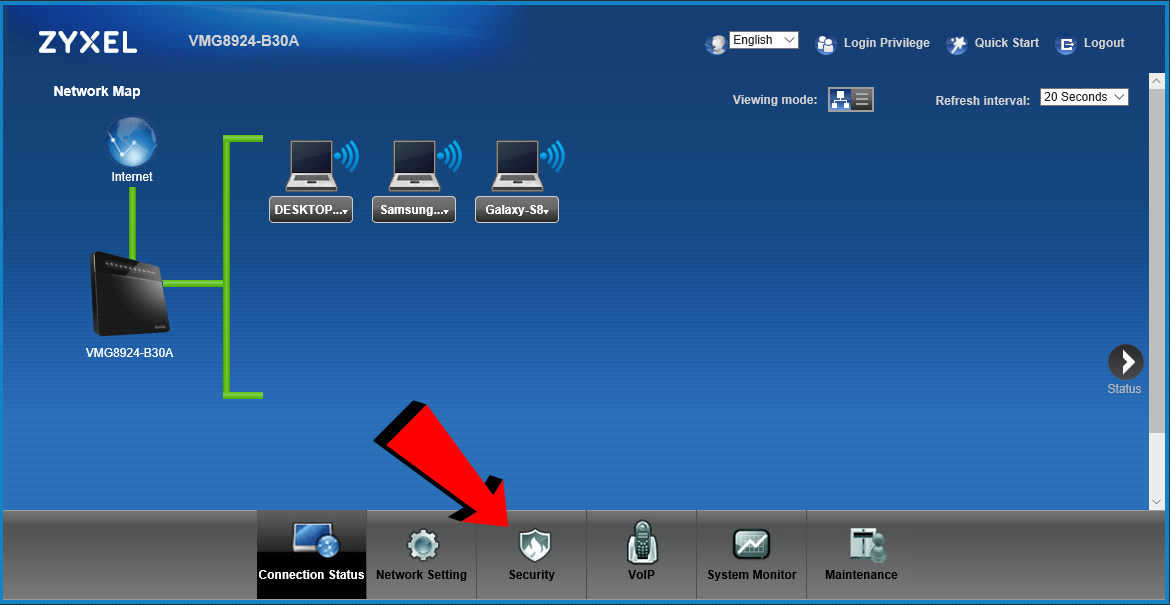Click the Quick Start wand icon
Viewport: 1170px width, 605px height.
coord(957,44)
